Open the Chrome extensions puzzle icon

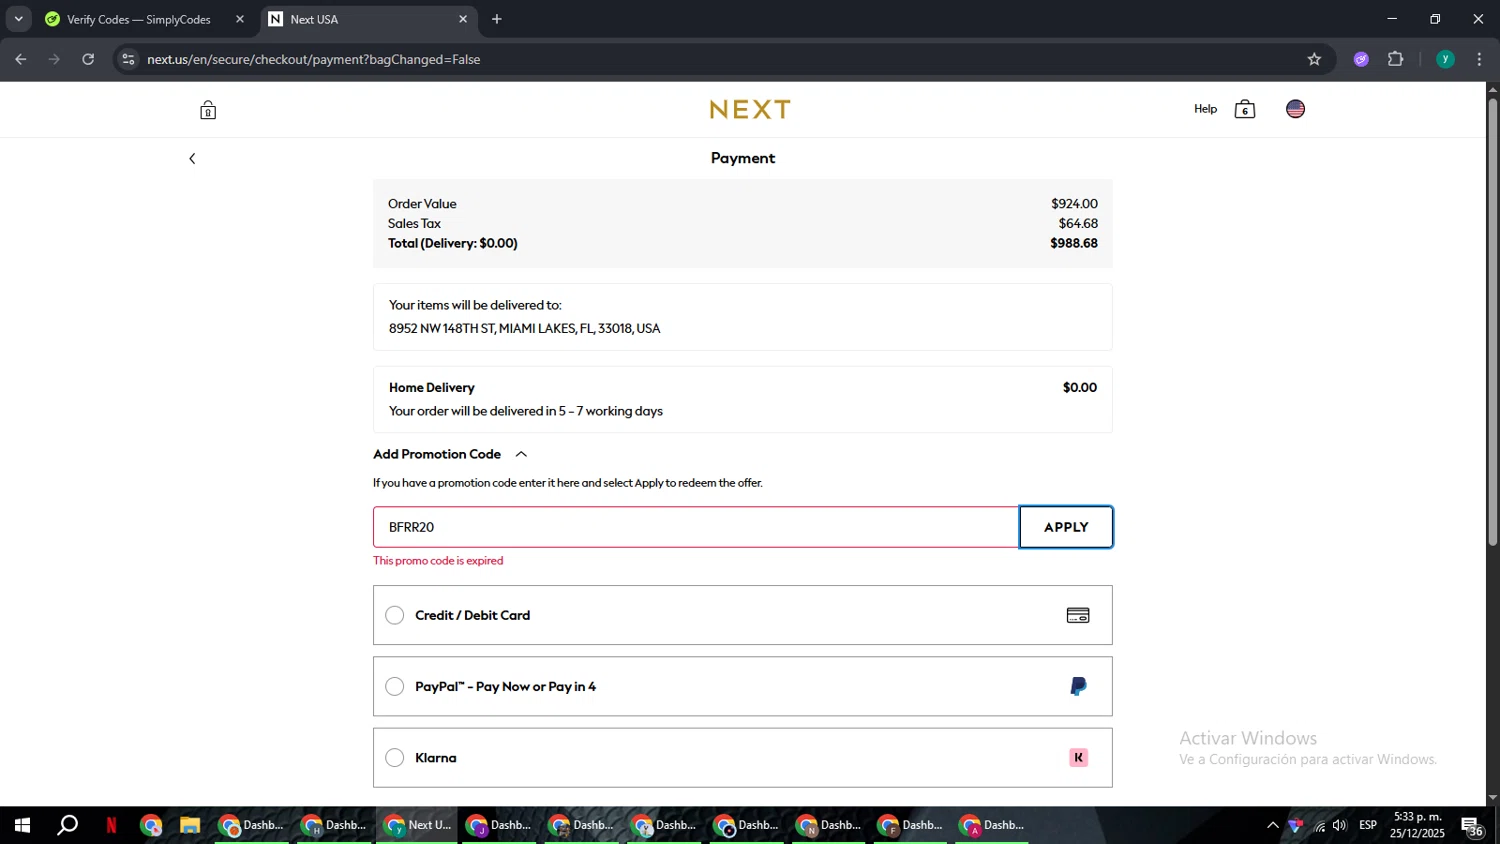tap(1396, 59)
